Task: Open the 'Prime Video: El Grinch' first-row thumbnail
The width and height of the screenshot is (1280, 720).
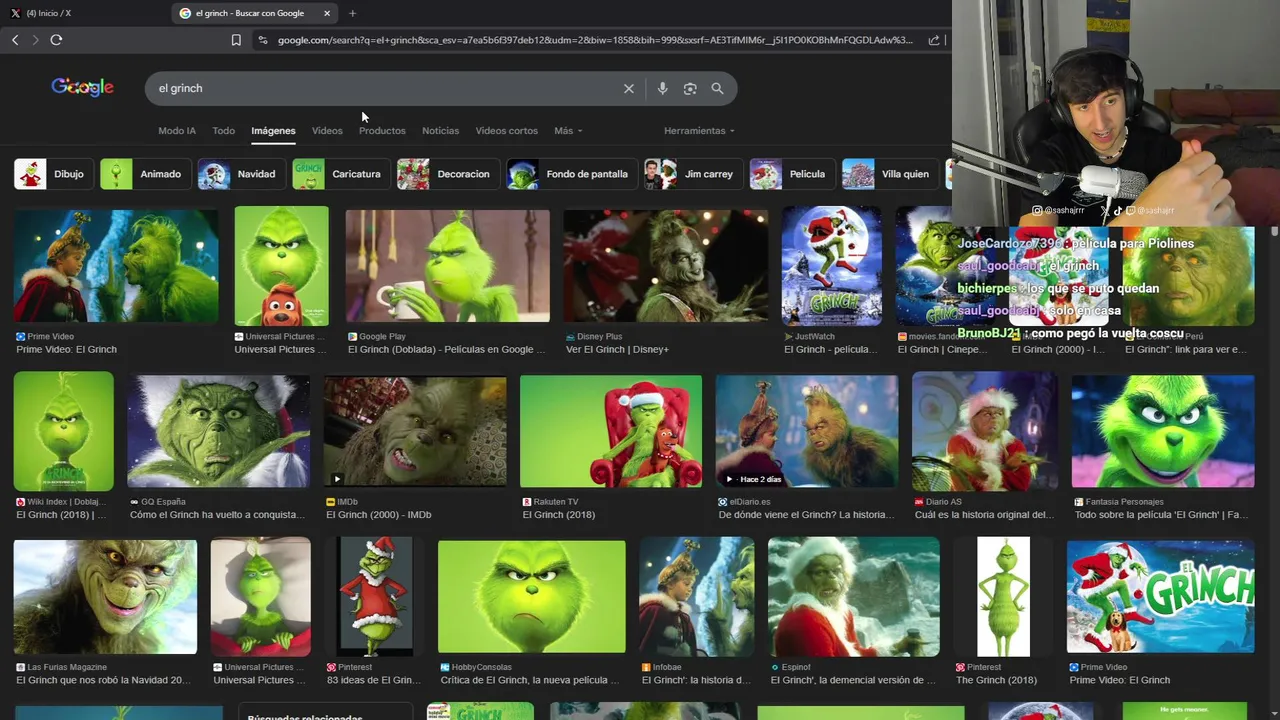Action: (116, 266)
